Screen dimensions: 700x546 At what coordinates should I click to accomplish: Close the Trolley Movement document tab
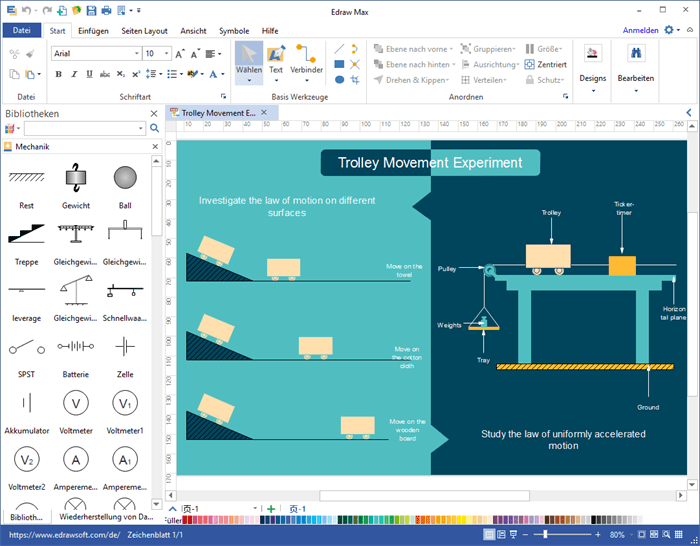pos(264,113)
